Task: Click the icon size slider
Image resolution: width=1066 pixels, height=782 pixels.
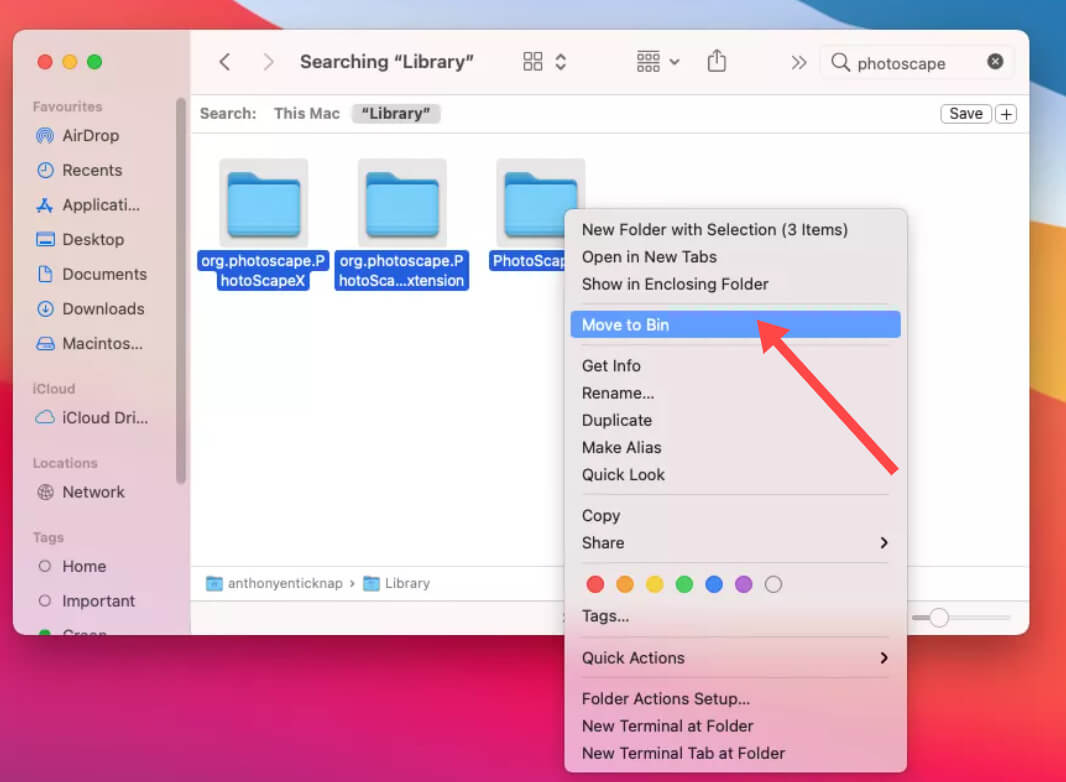Action: click(x=961, y=617)
